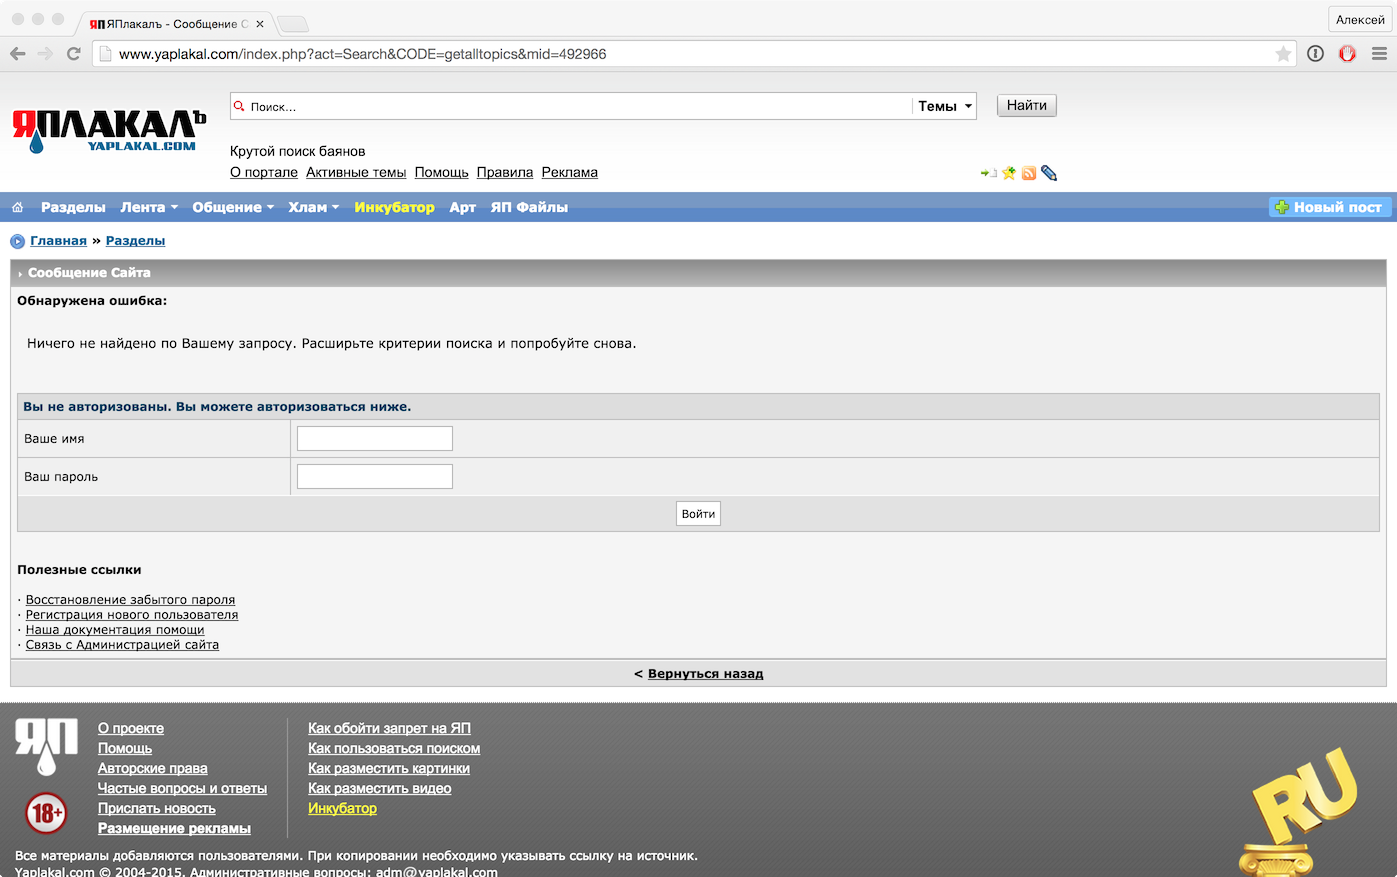Expand the Темы search scope dropdown

pyautogui.click(x=944, y=106)
